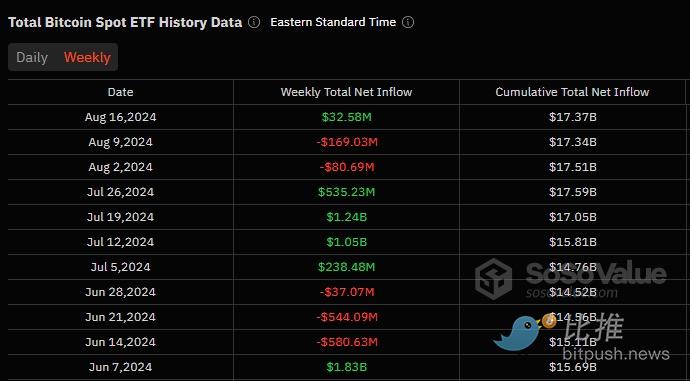Click Cumulative Total Net Inflow header
The width and height of the screenshot is (690, 381).
[572, 92]
